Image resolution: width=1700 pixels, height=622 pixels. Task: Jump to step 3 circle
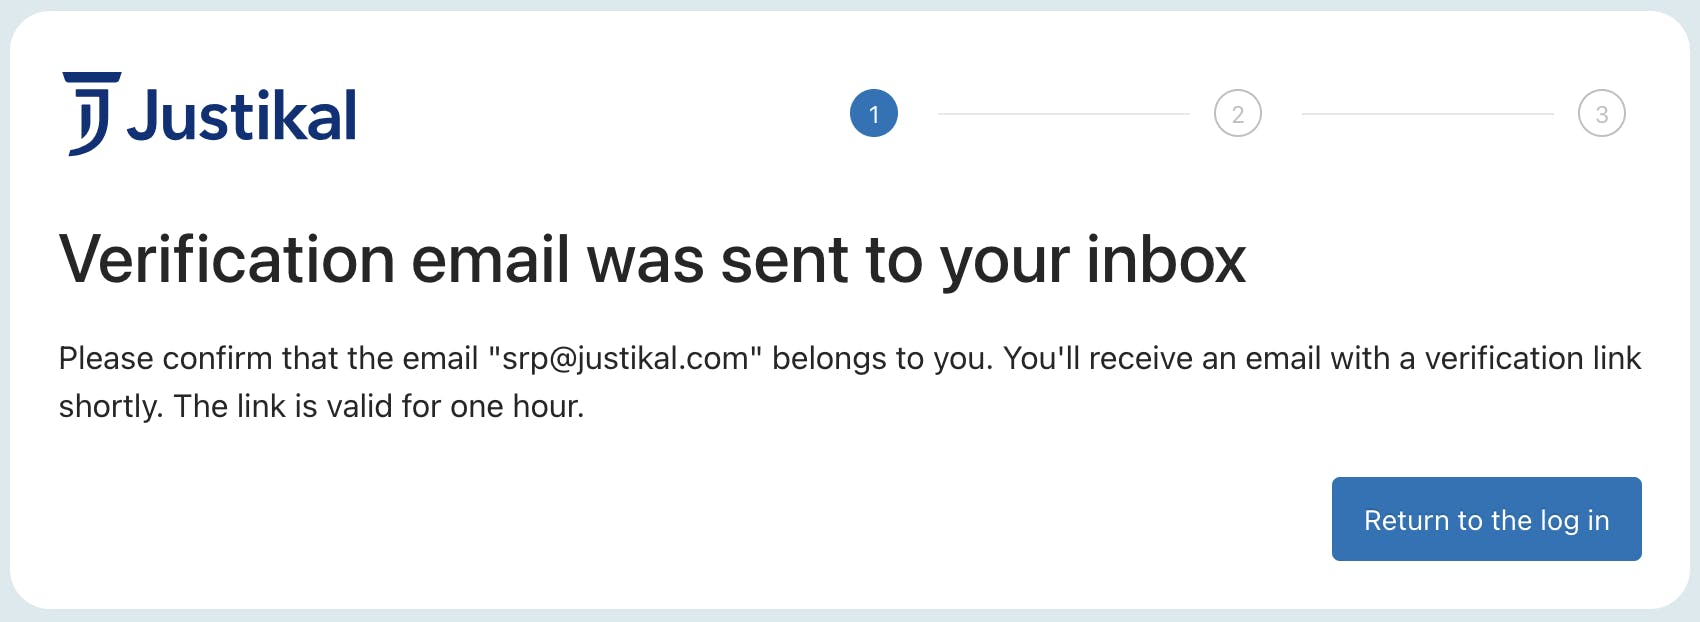coord(1601,114)
